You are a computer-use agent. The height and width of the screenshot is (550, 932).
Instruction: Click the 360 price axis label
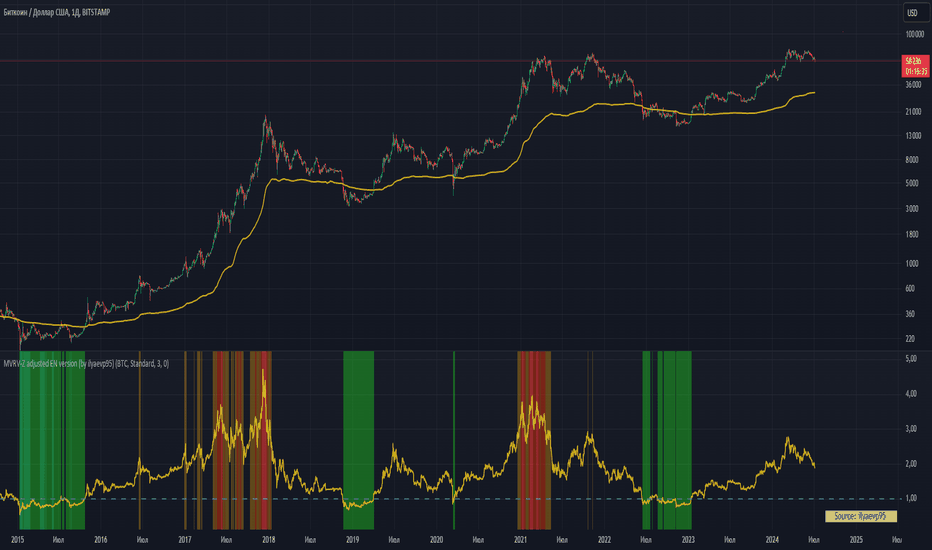(x=910, y=314)
